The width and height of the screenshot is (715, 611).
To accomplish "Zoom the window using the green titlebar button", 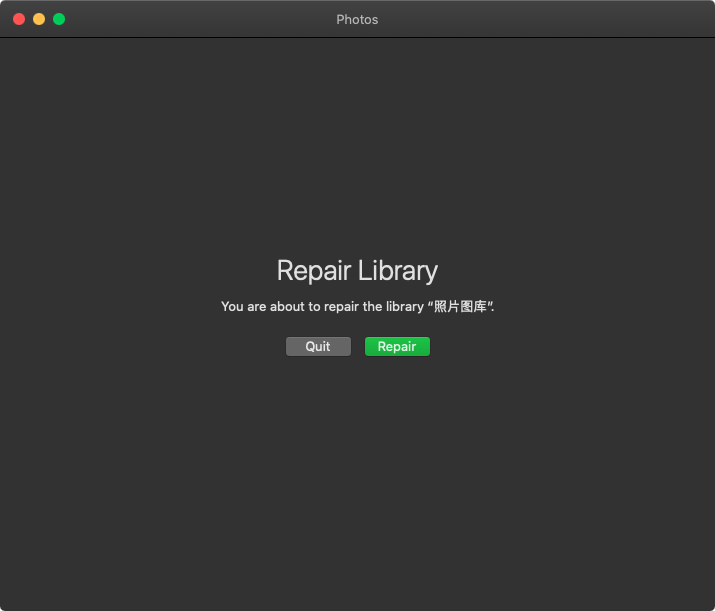I will pyautogui.click(x=59, y=19).
